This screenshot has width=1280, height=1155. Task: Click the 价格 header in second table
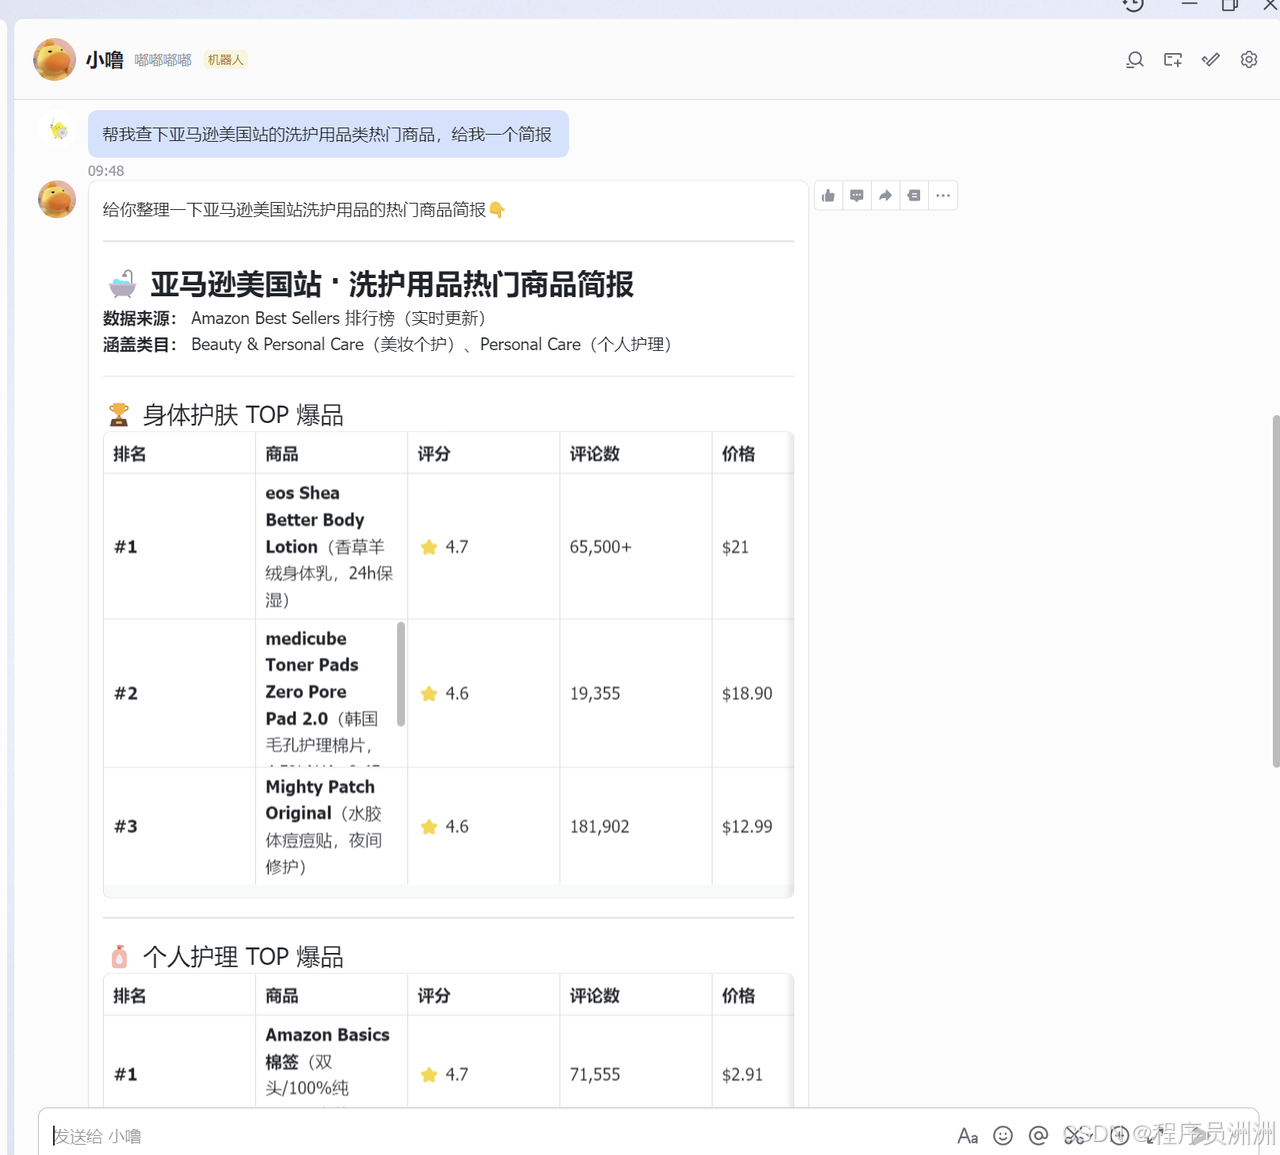coord(739,996)
